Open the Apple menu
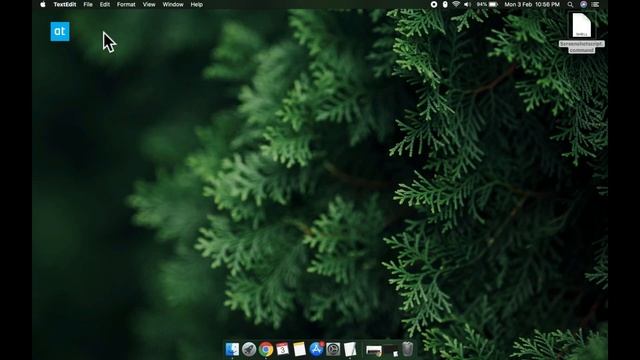The width and height of the screenshot is (640, 360). [43, 4]
